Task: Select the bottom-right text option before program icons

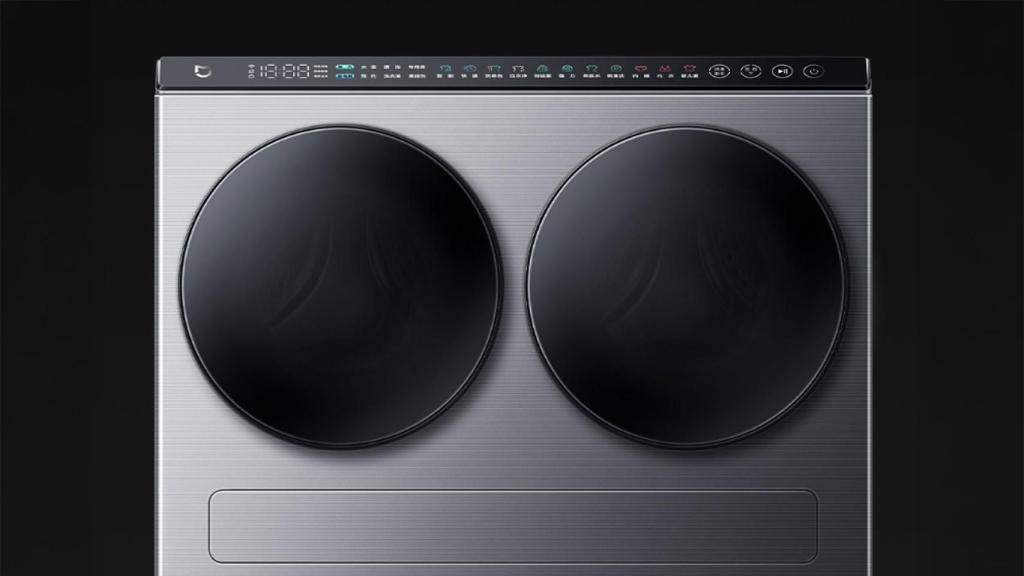Action: tap(417, 76)
